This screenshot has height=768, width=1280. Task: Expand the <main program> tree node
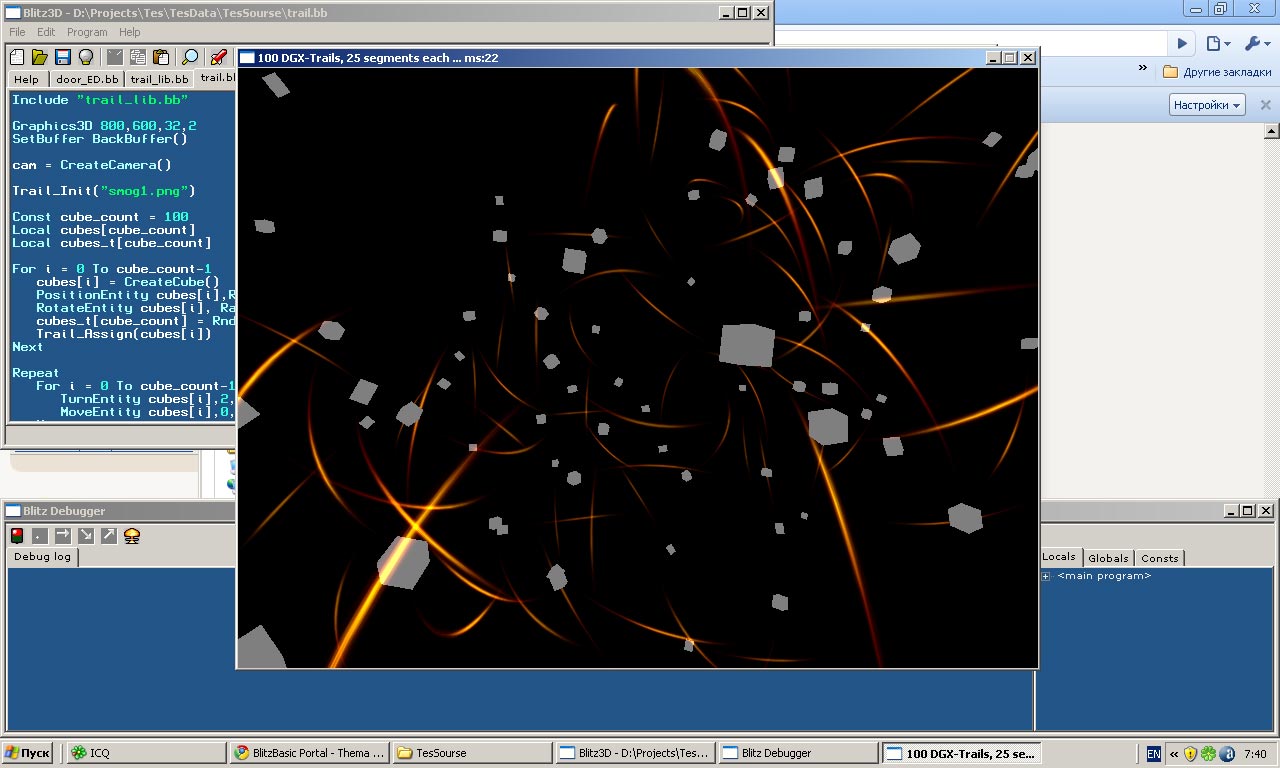1046,576
